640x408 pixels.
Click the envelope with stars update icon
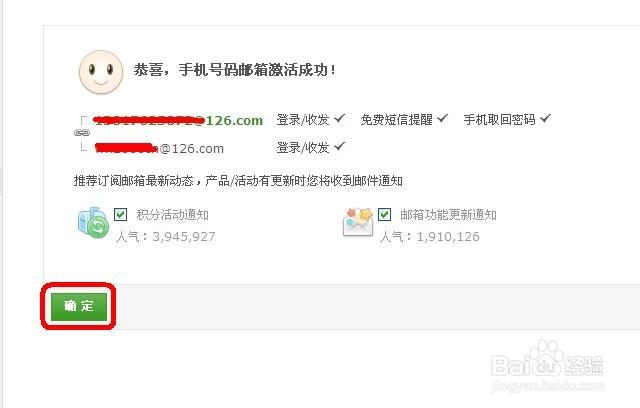pos(358,222)
